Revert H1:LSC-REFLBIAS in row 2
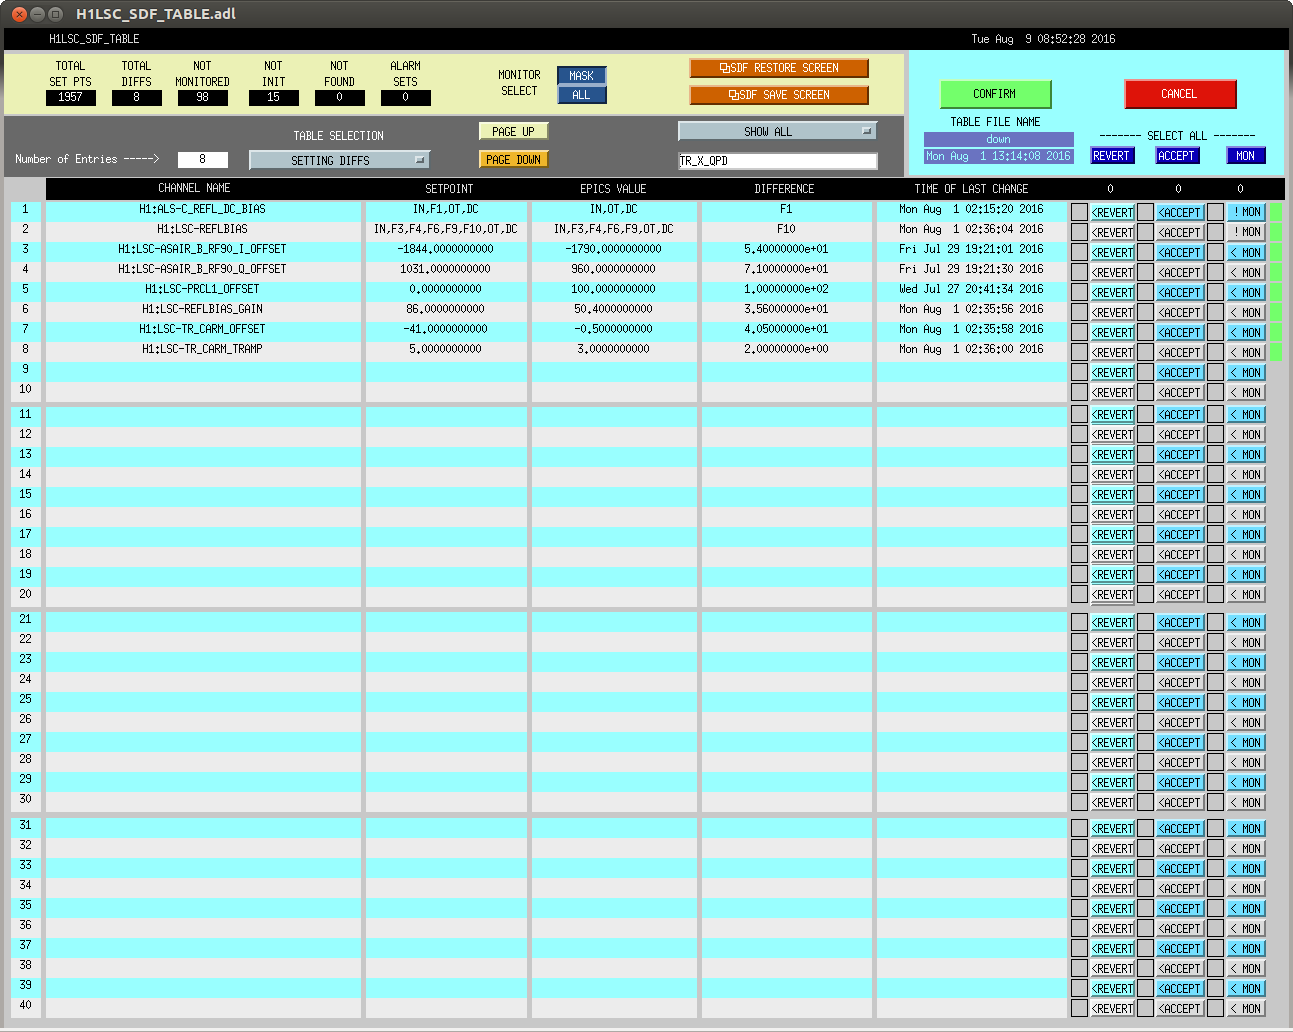Screen dimensions: 1293x1032 click(1112, 233)
